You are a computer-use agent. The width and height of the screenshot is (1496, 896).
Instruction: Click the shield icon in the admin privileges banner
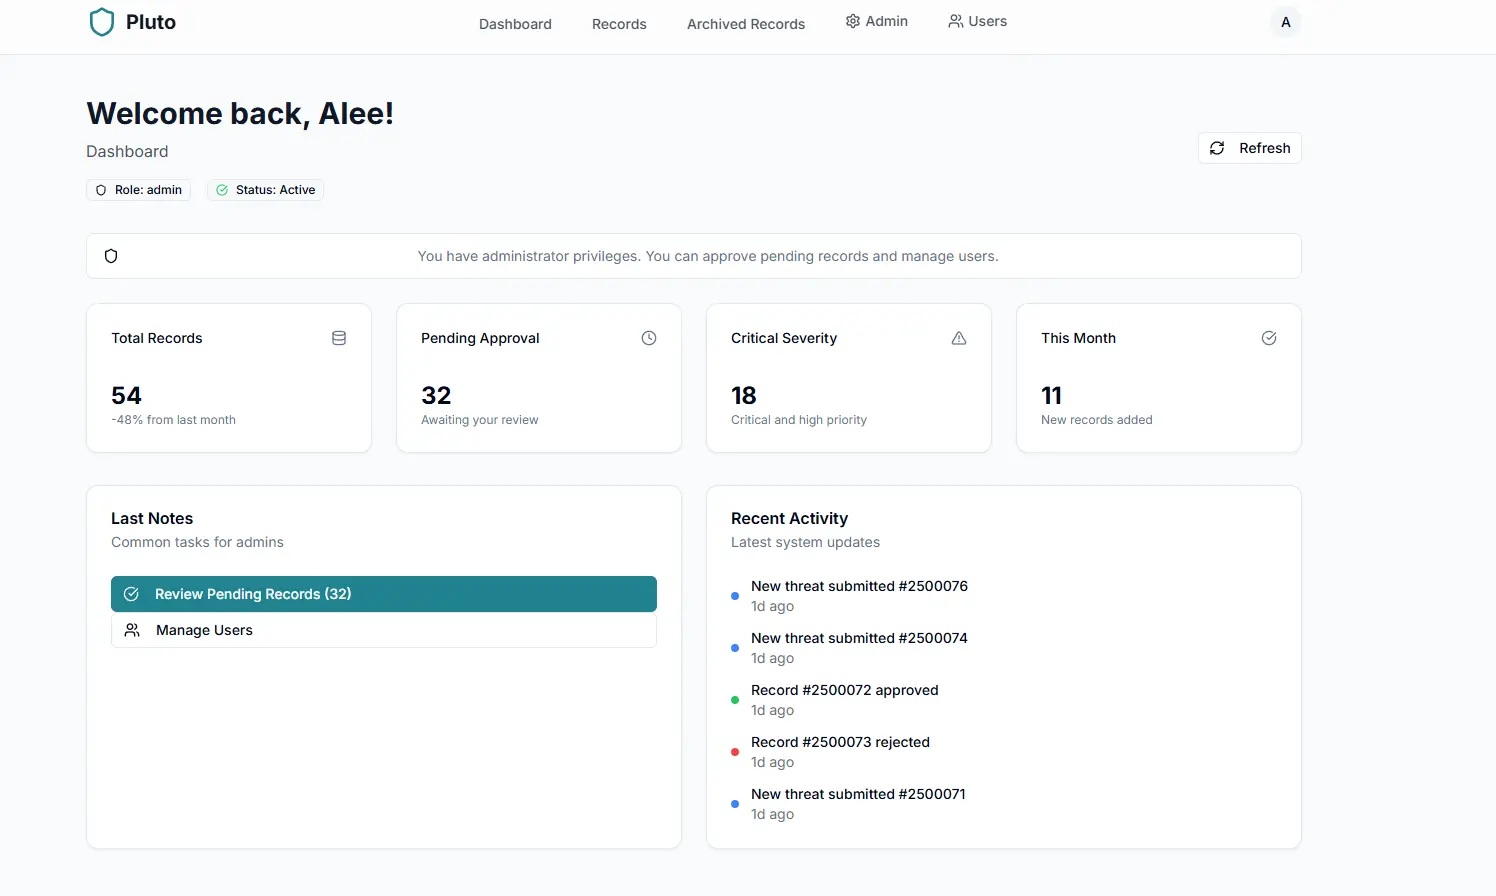tap(111, 256)
